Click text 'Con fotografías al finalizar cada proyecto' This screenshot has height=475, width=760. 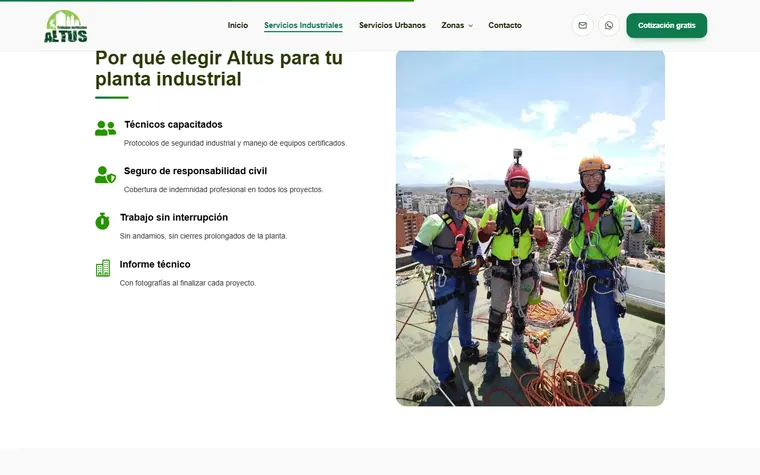(x=188, y=283)
